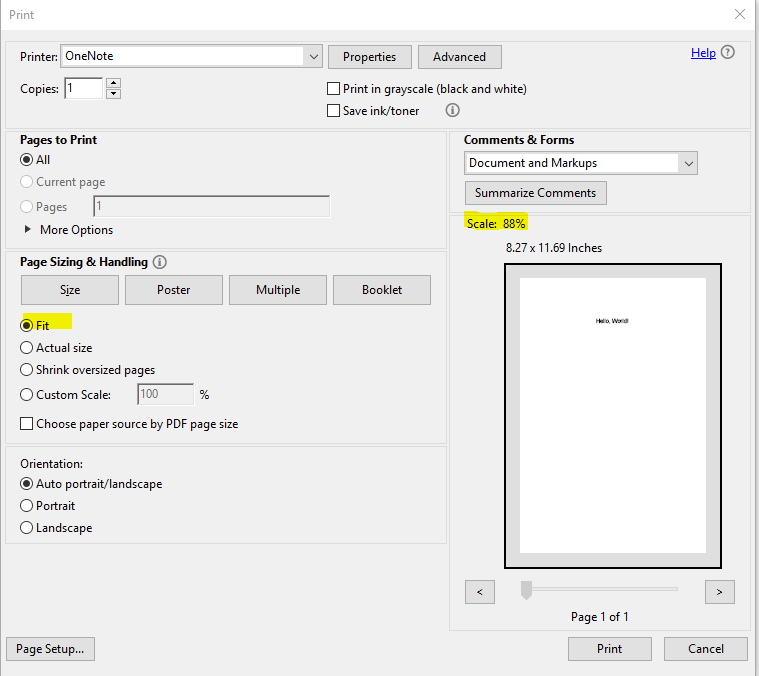Open the Help link
Screen dimensions: 759x676
pyautogui.click(x=703, y=53)
